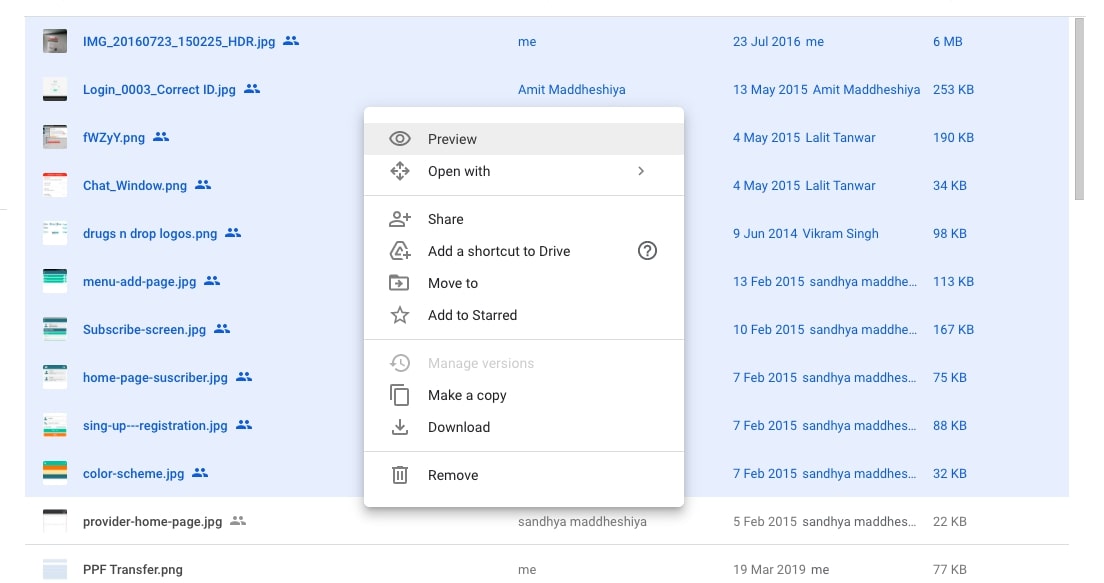
Task: Click the fWZyY.png thumbnail
Action: [x=55, y=137]
